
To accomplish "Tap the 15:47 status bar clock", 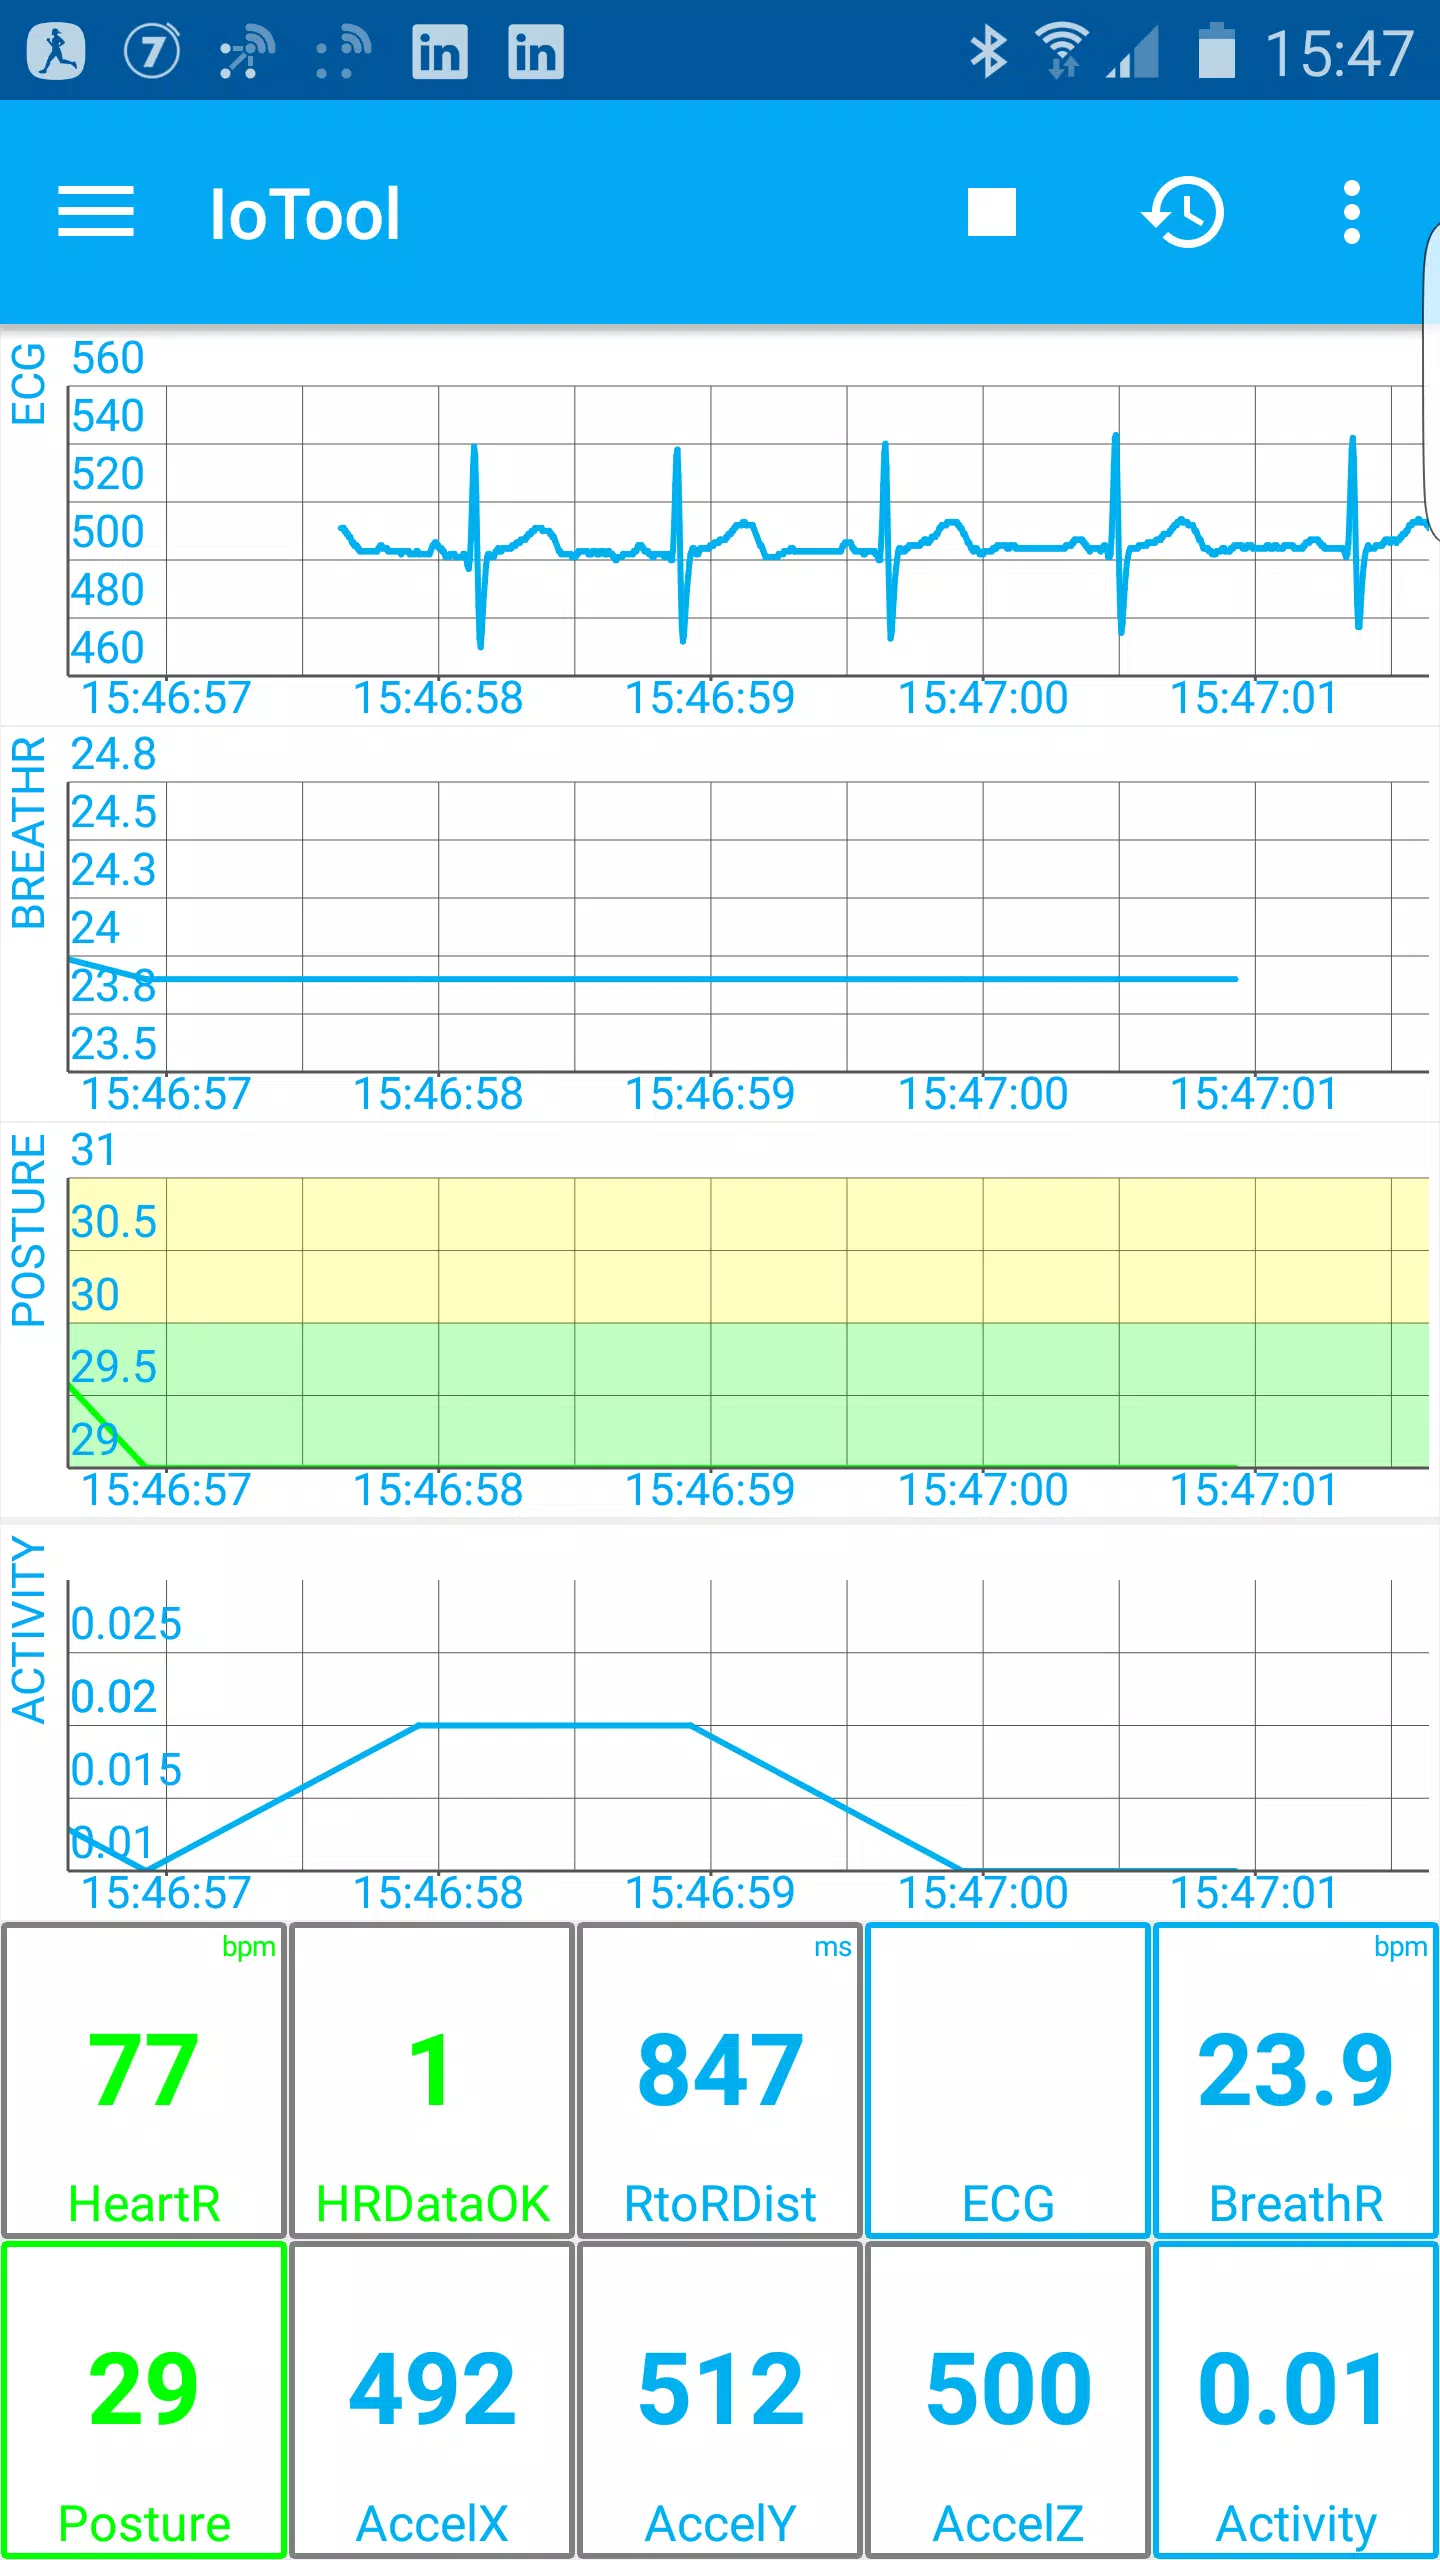I will click(x=1339, y=52).
